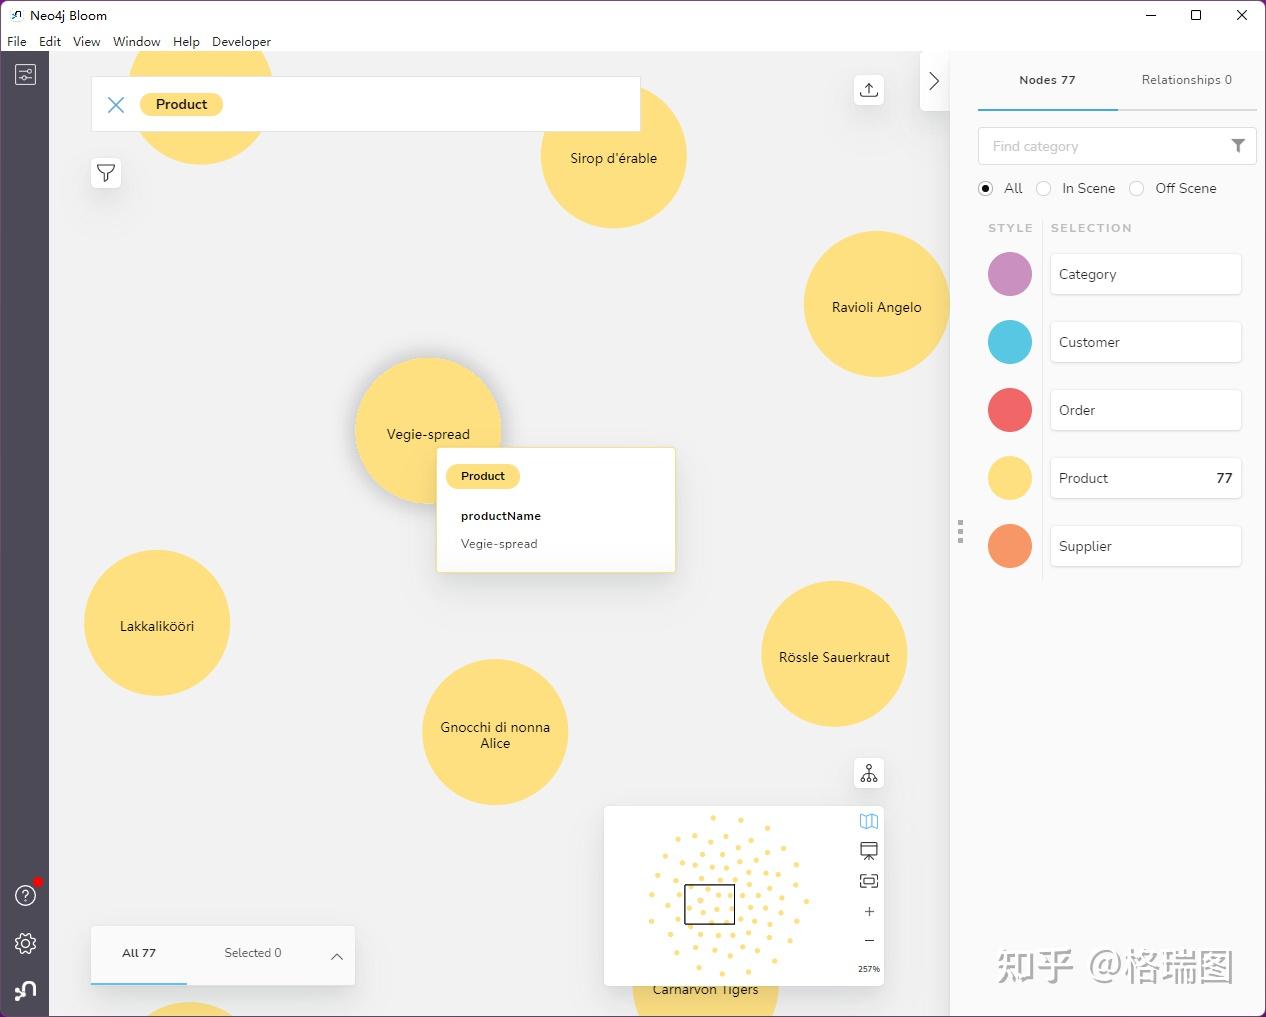1266x1017 pixels.
Task: Select the Ravioli Angelo node
Action: 877,304
